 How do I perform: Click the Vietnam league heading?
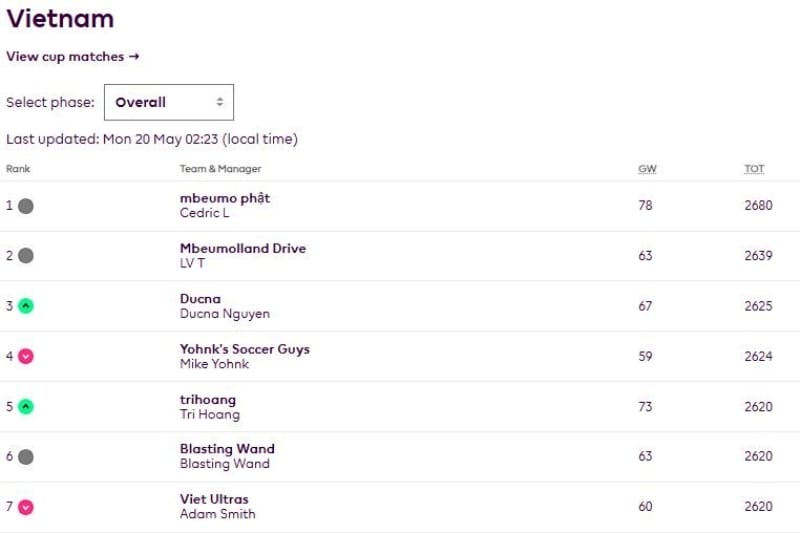pyautogui.click(x=60, y=18)
